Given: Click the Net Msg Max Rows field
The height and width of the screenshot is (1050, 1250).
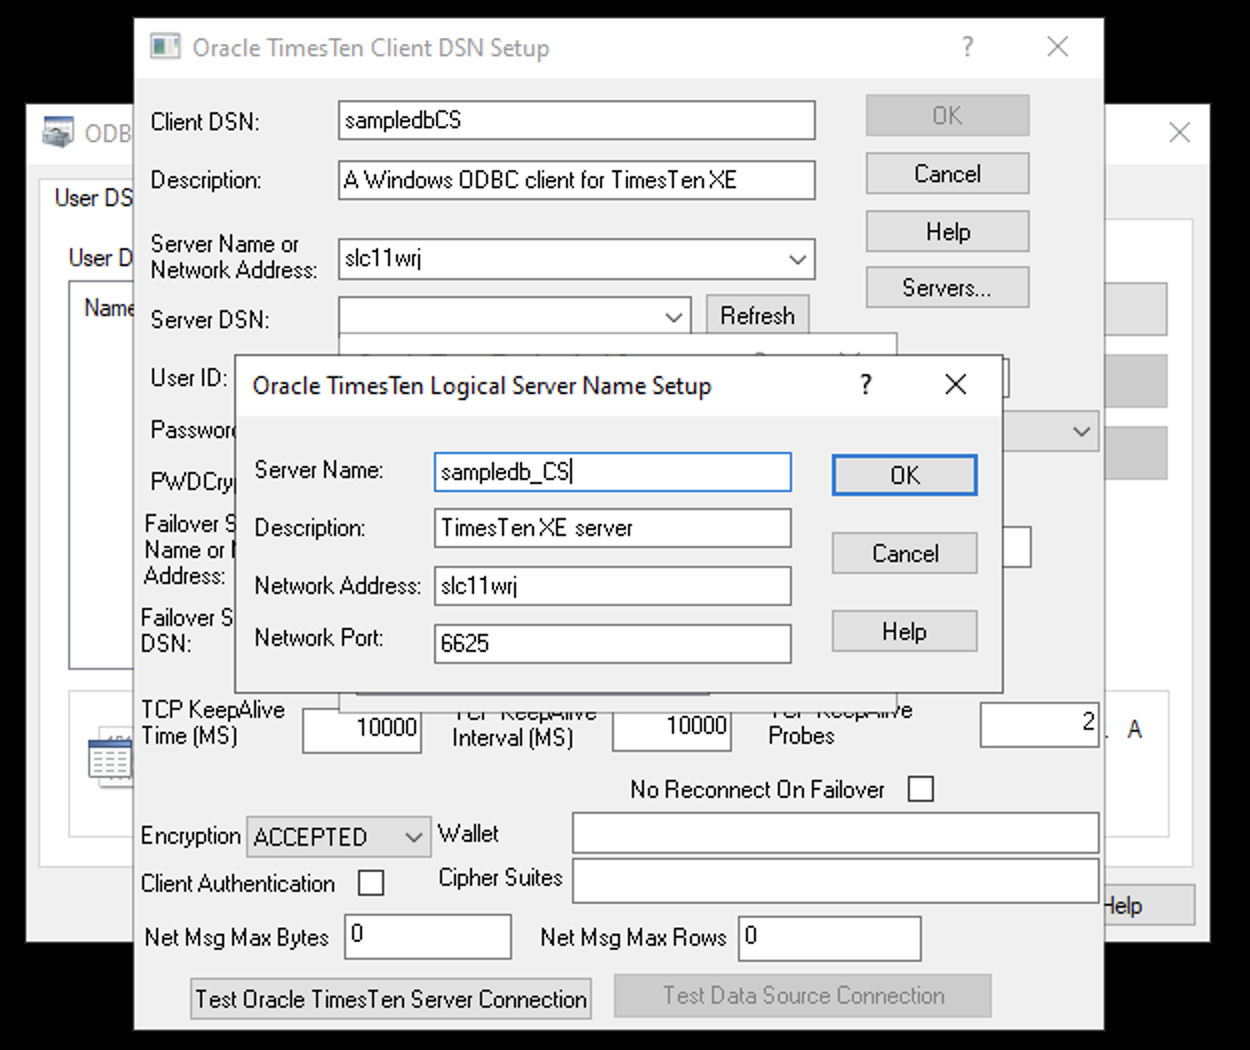Looking at the screenshot, I should click(830, 937).
